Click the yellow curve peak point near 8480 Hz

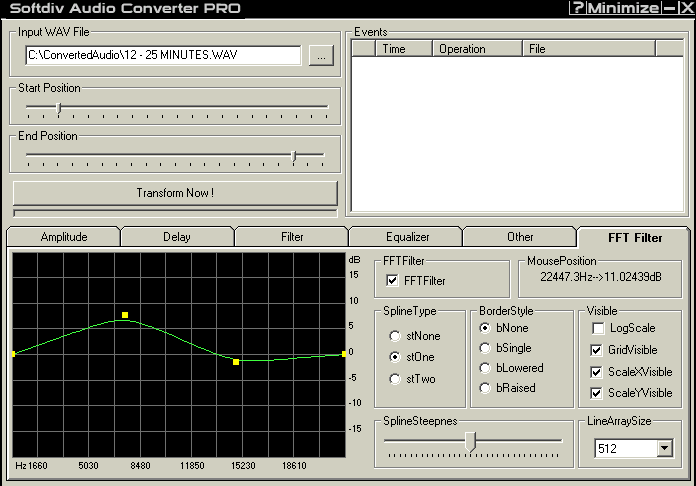(125, 315)
